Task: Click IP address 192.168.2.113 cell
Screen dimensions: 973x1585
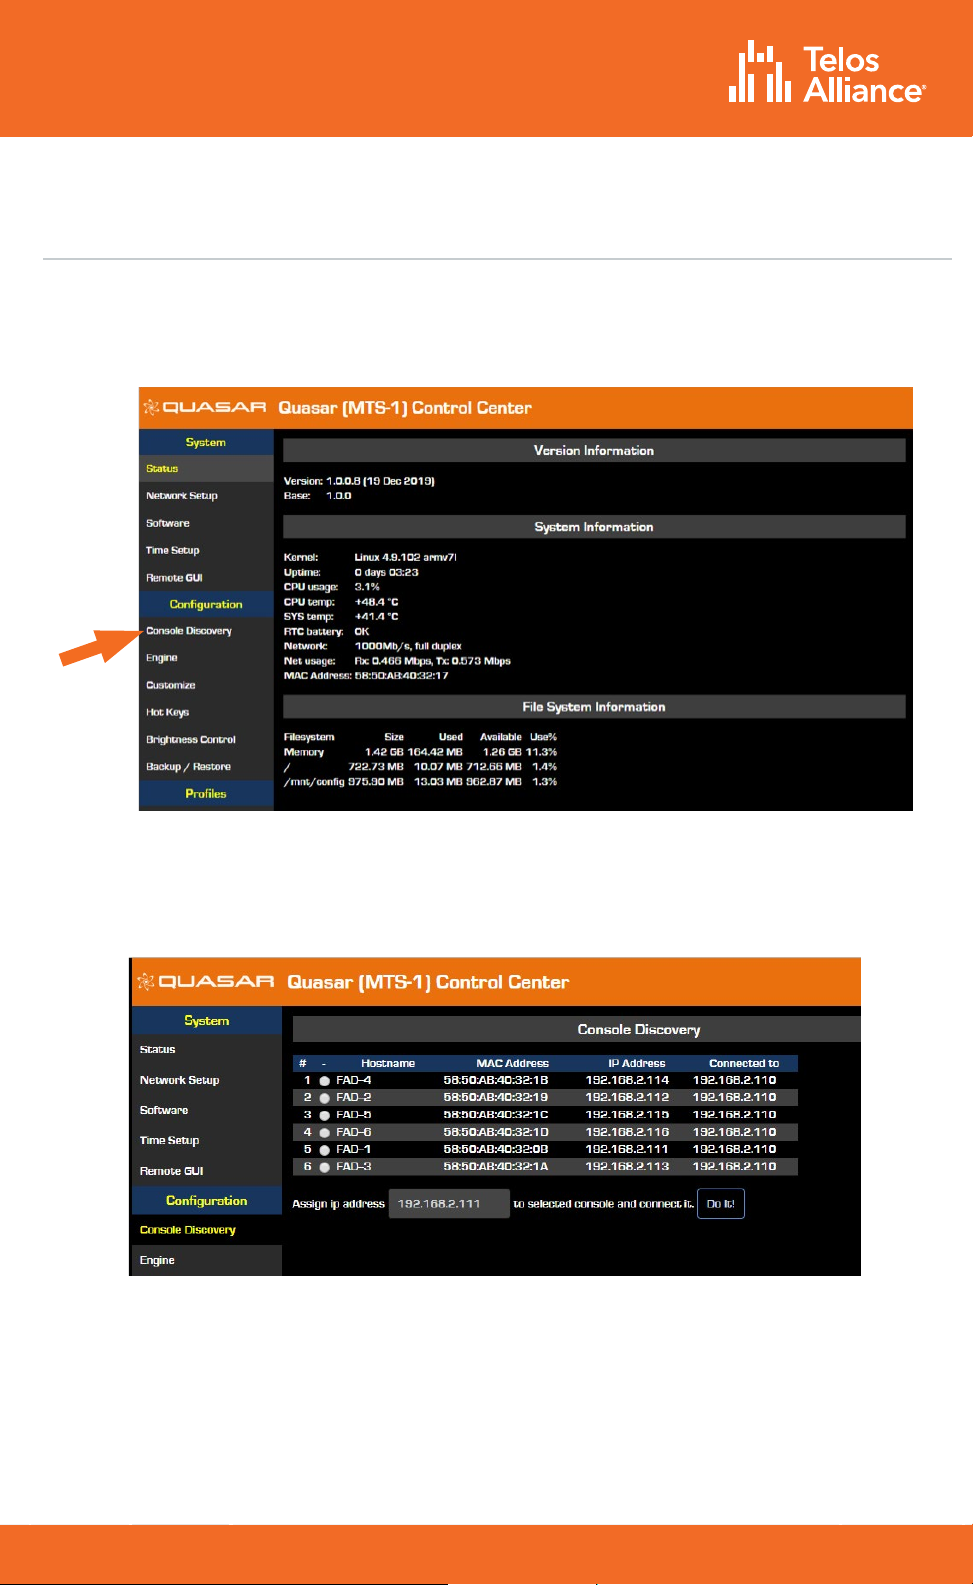Action: point(627,1167)
